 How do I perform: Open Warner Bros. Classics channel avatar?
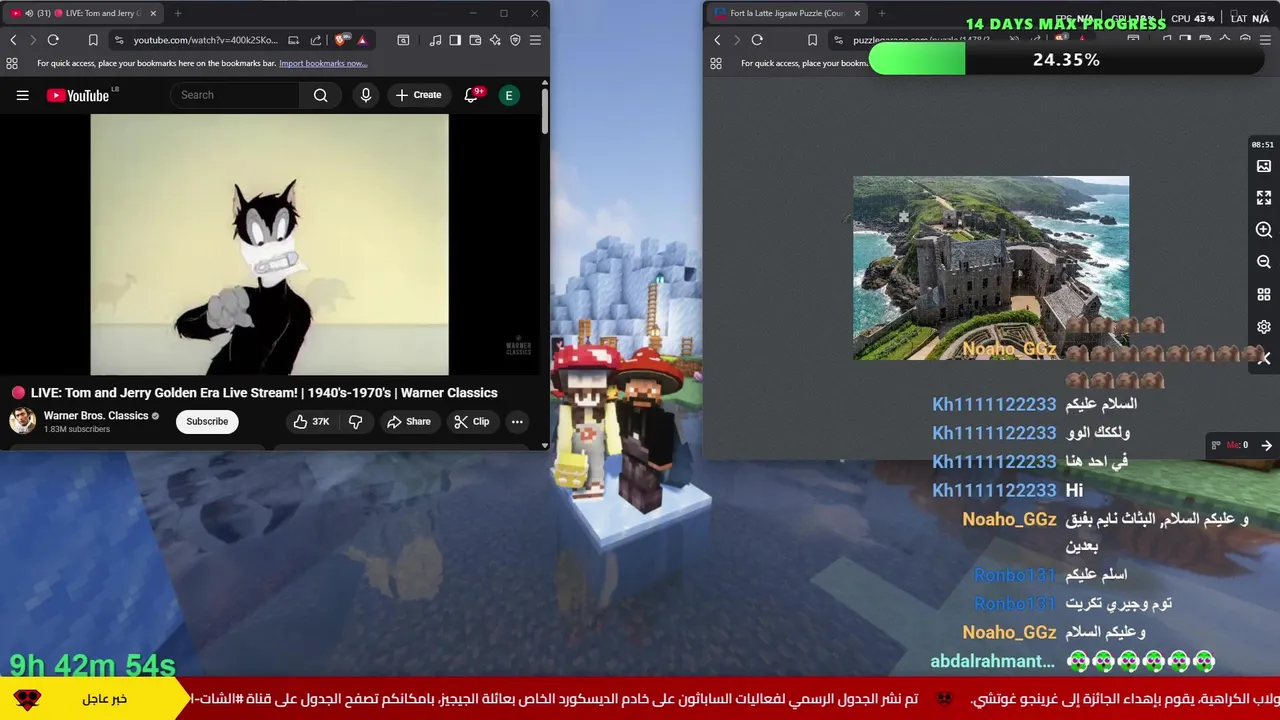[x=22, y=420]
